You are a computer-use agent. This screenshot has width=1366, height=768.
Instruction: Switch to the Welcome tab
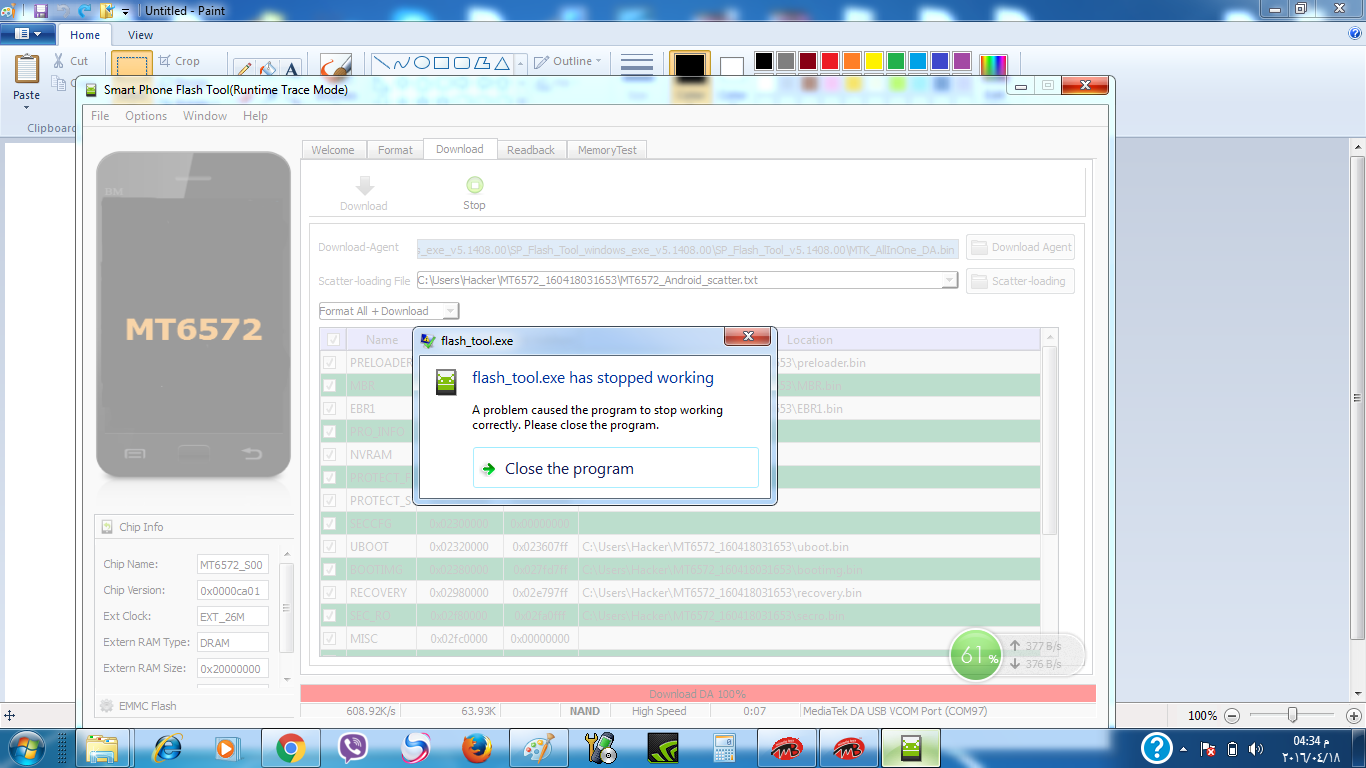pyautogui.click(x=333, y=150)
